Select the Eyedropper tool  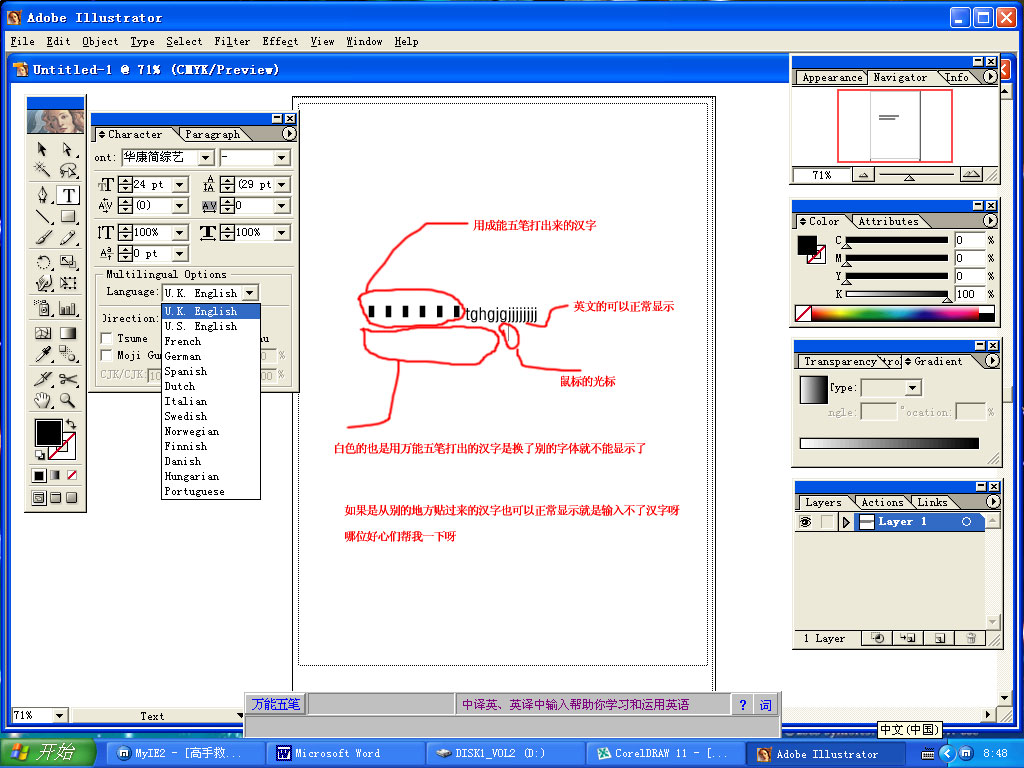43,354
